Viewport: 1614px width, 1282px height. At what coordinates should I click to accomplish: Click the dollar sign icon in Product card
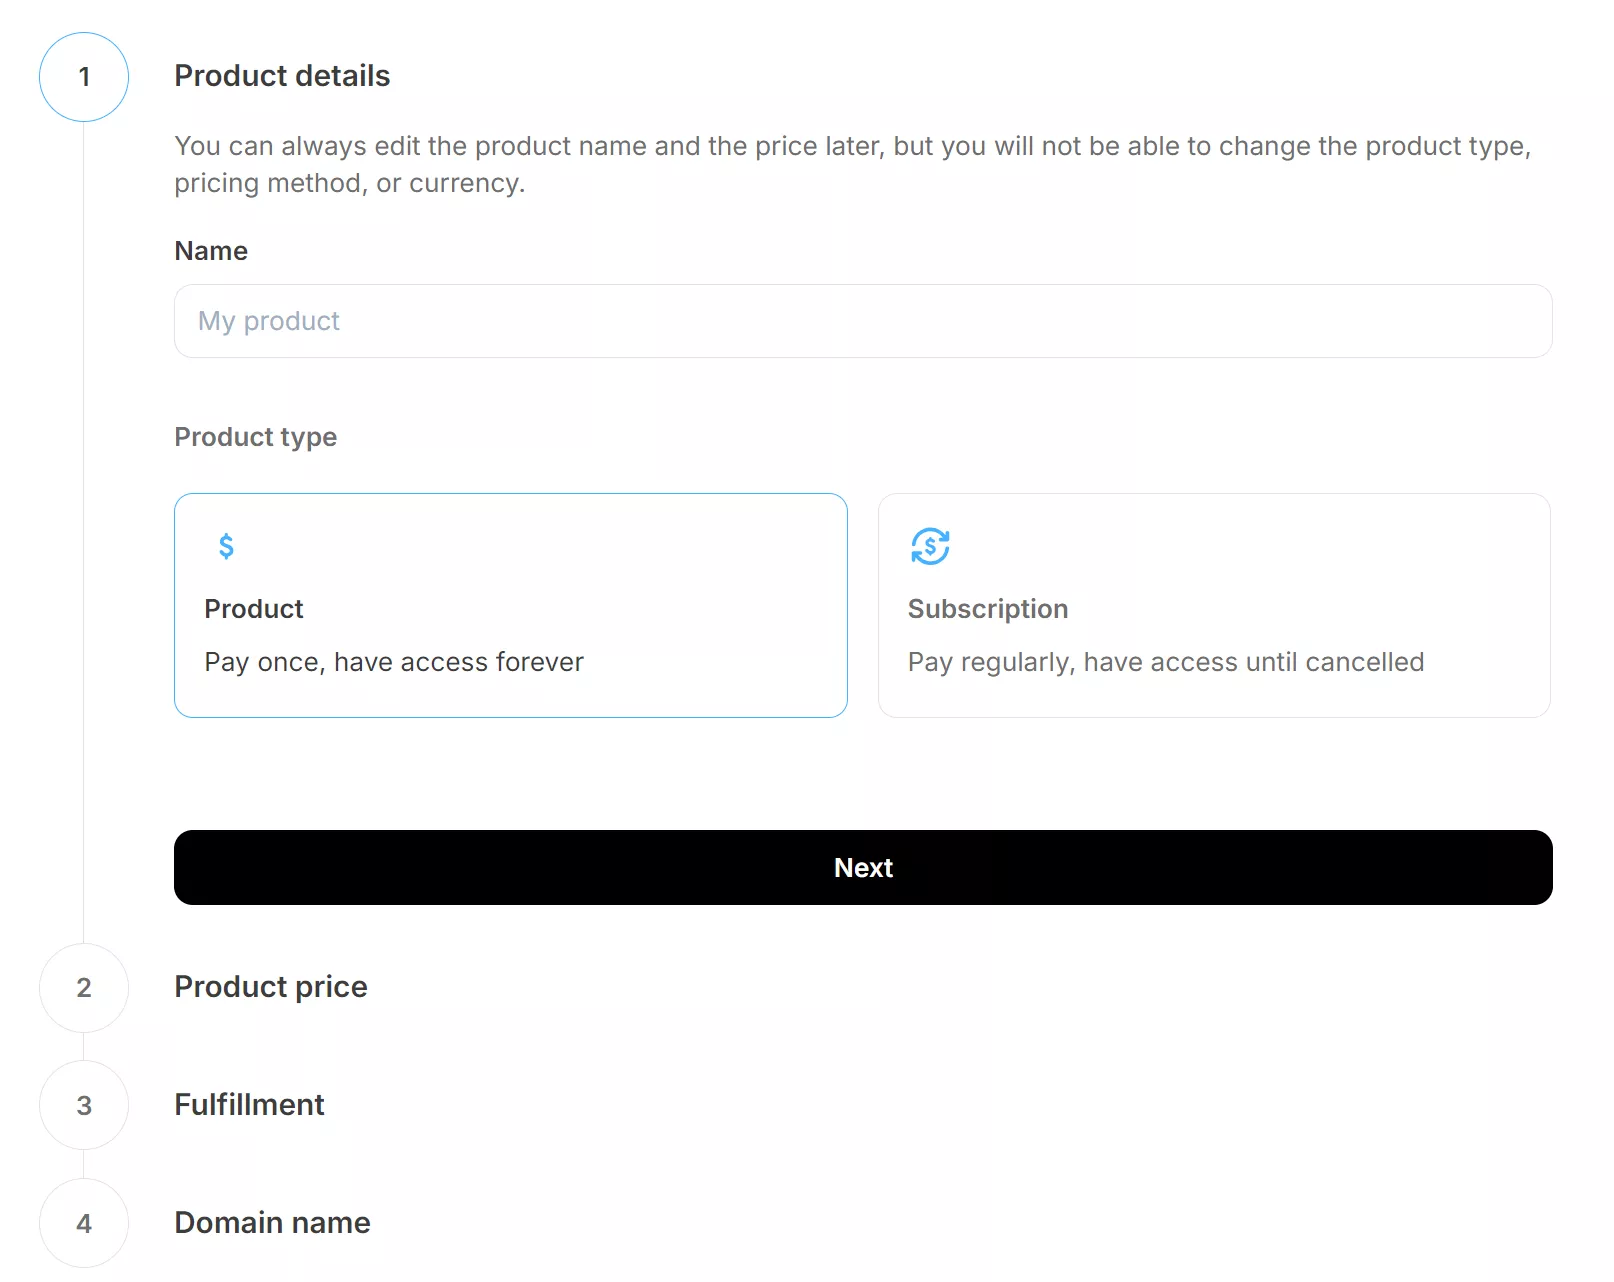pos(226,546)
